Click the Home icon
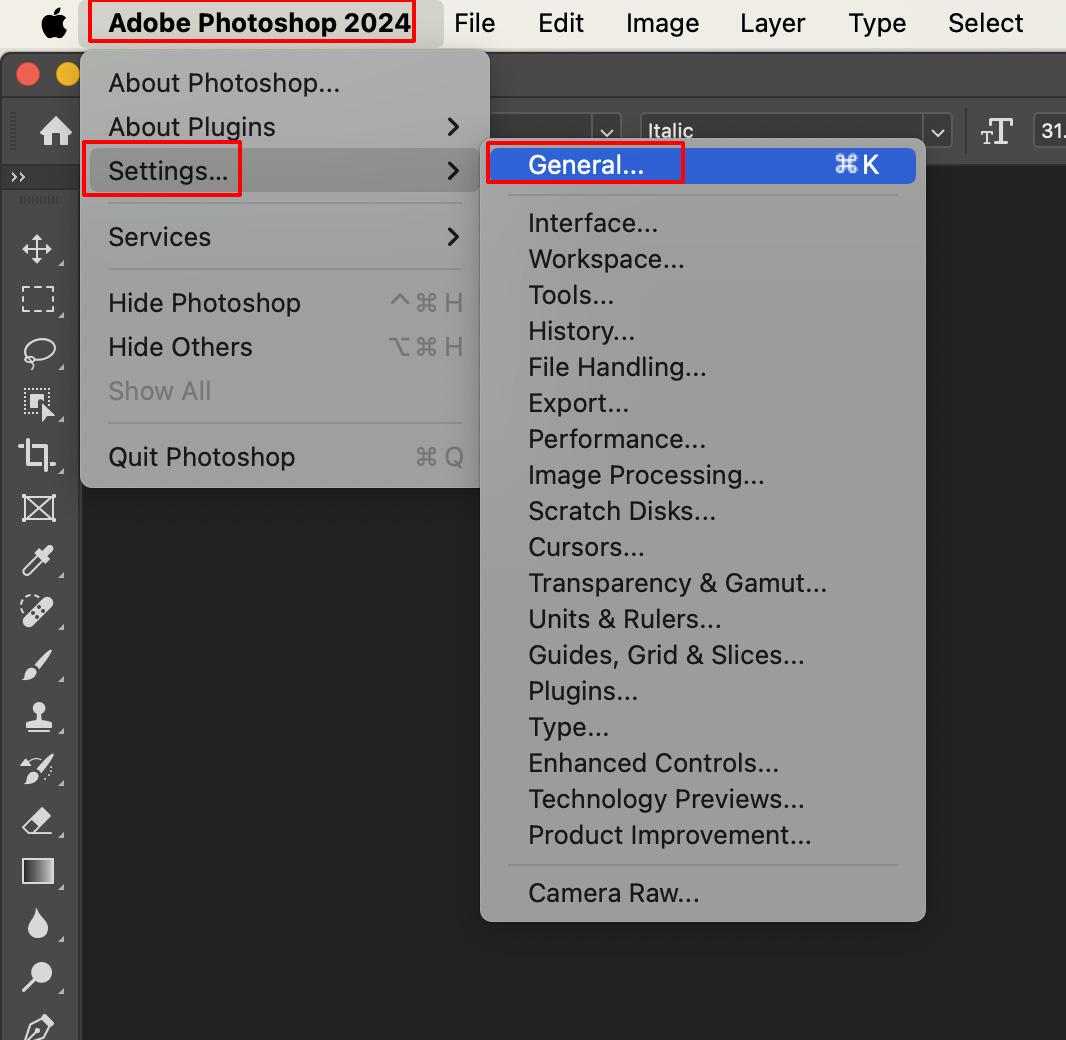Image resolution: width=1066 pixels, height=1040 pixels. 55,131
